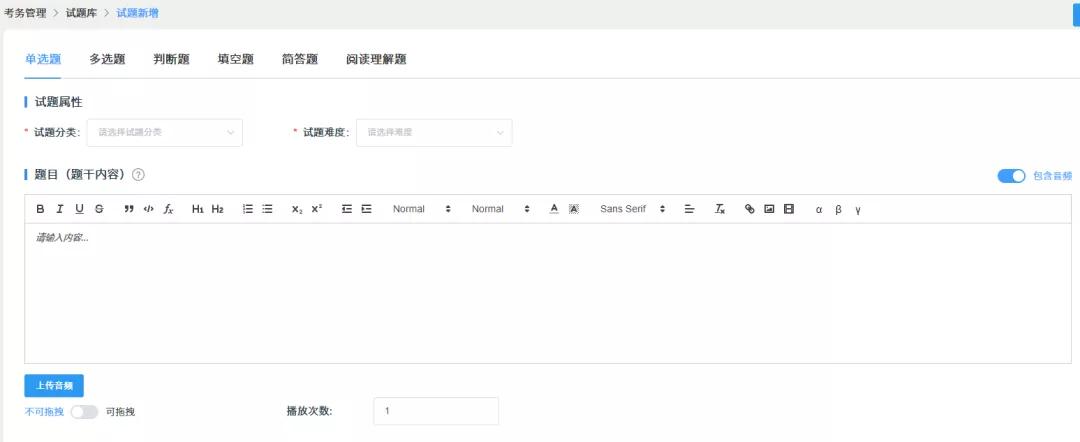Image resolution: width=1080 pixels, height=442 pixels.
Task: Click the 试题属性 section heading
Action: pos(58,102)
